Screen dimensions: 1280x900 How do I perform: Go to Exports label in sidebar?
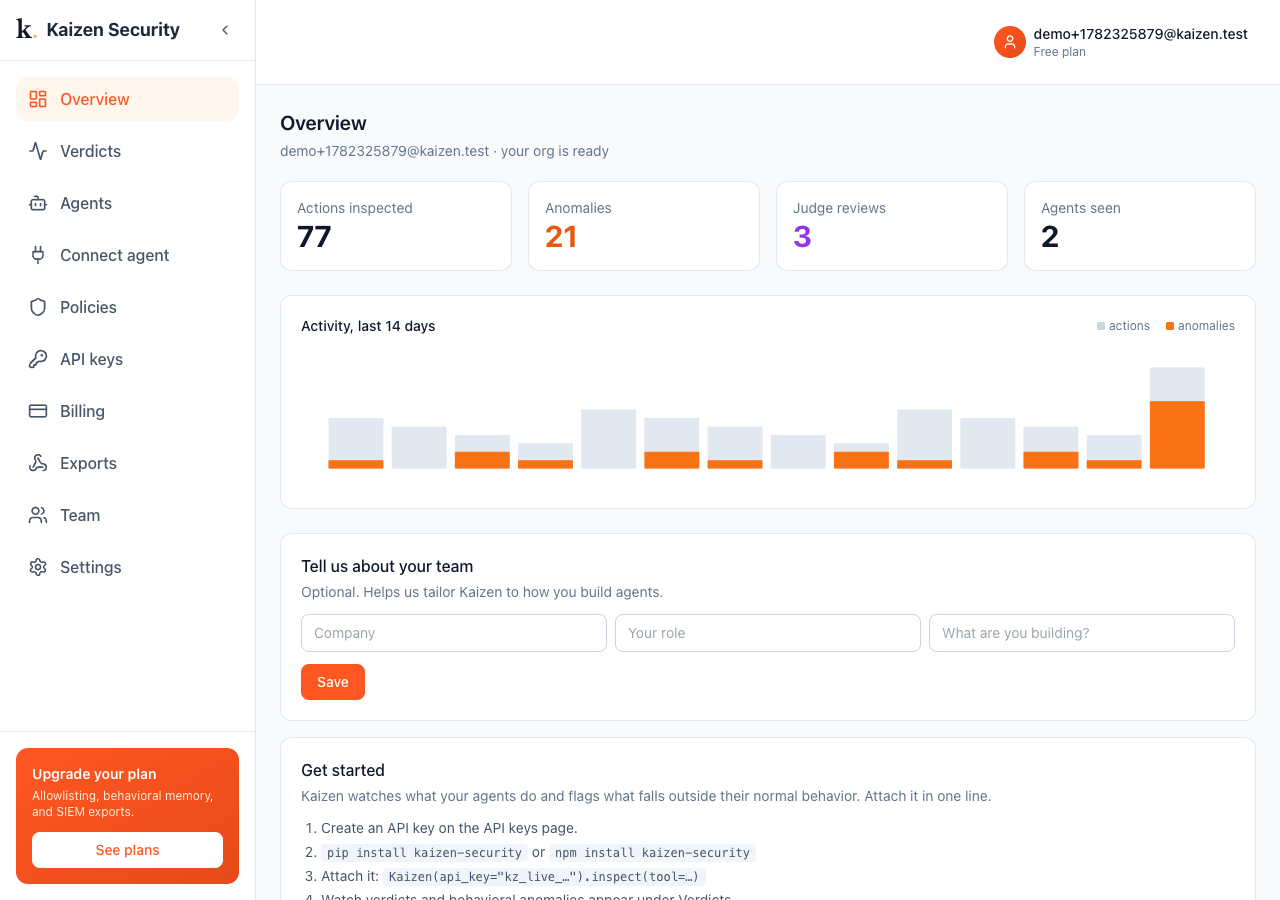click(x=88, y=463)
